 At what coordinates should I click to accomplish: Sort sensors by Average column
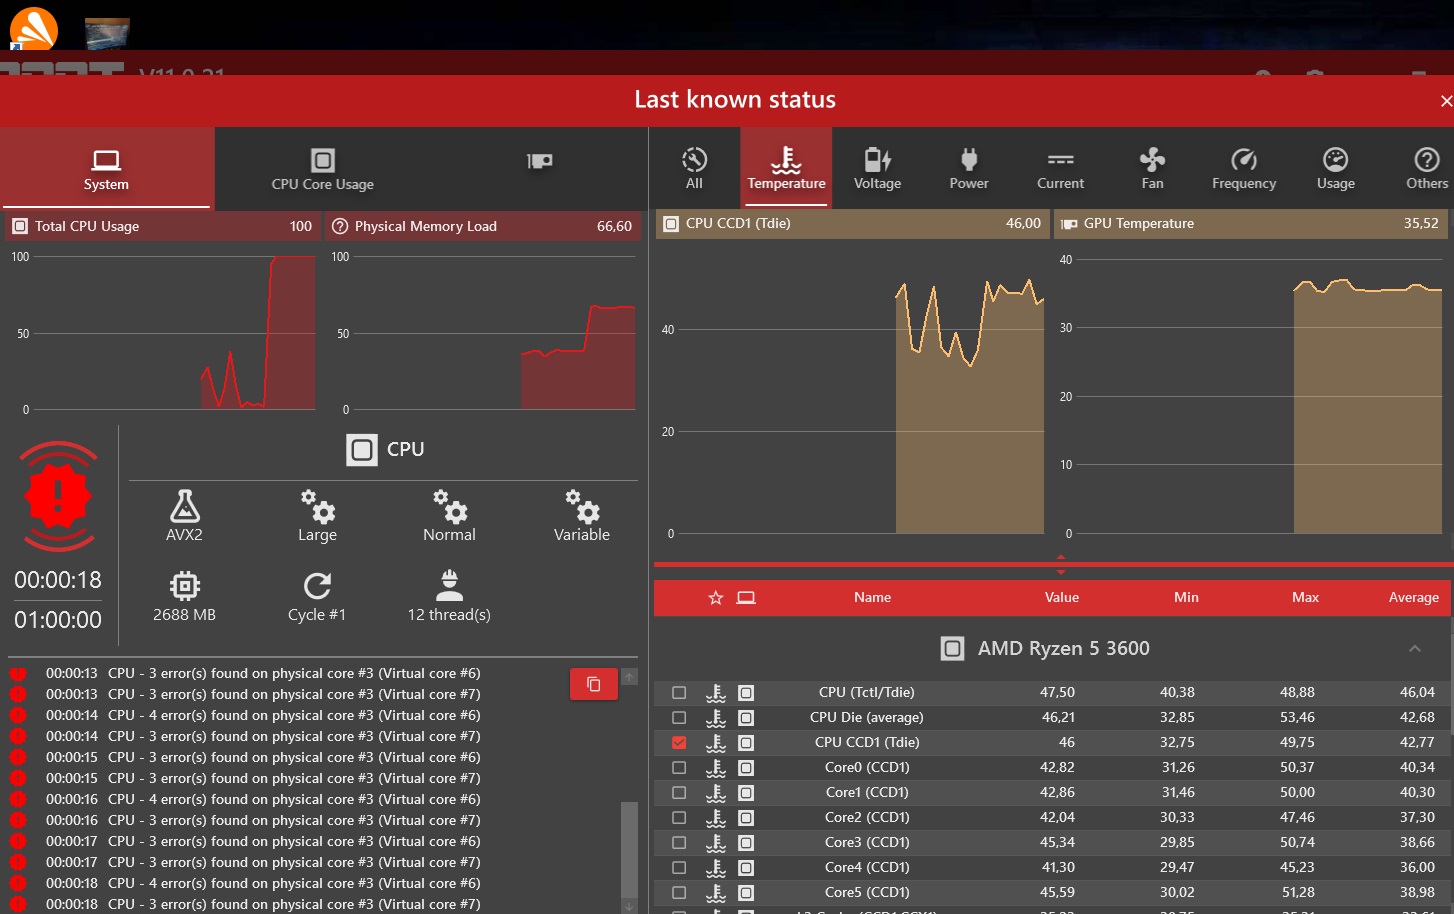click(x=1413, y=598)
